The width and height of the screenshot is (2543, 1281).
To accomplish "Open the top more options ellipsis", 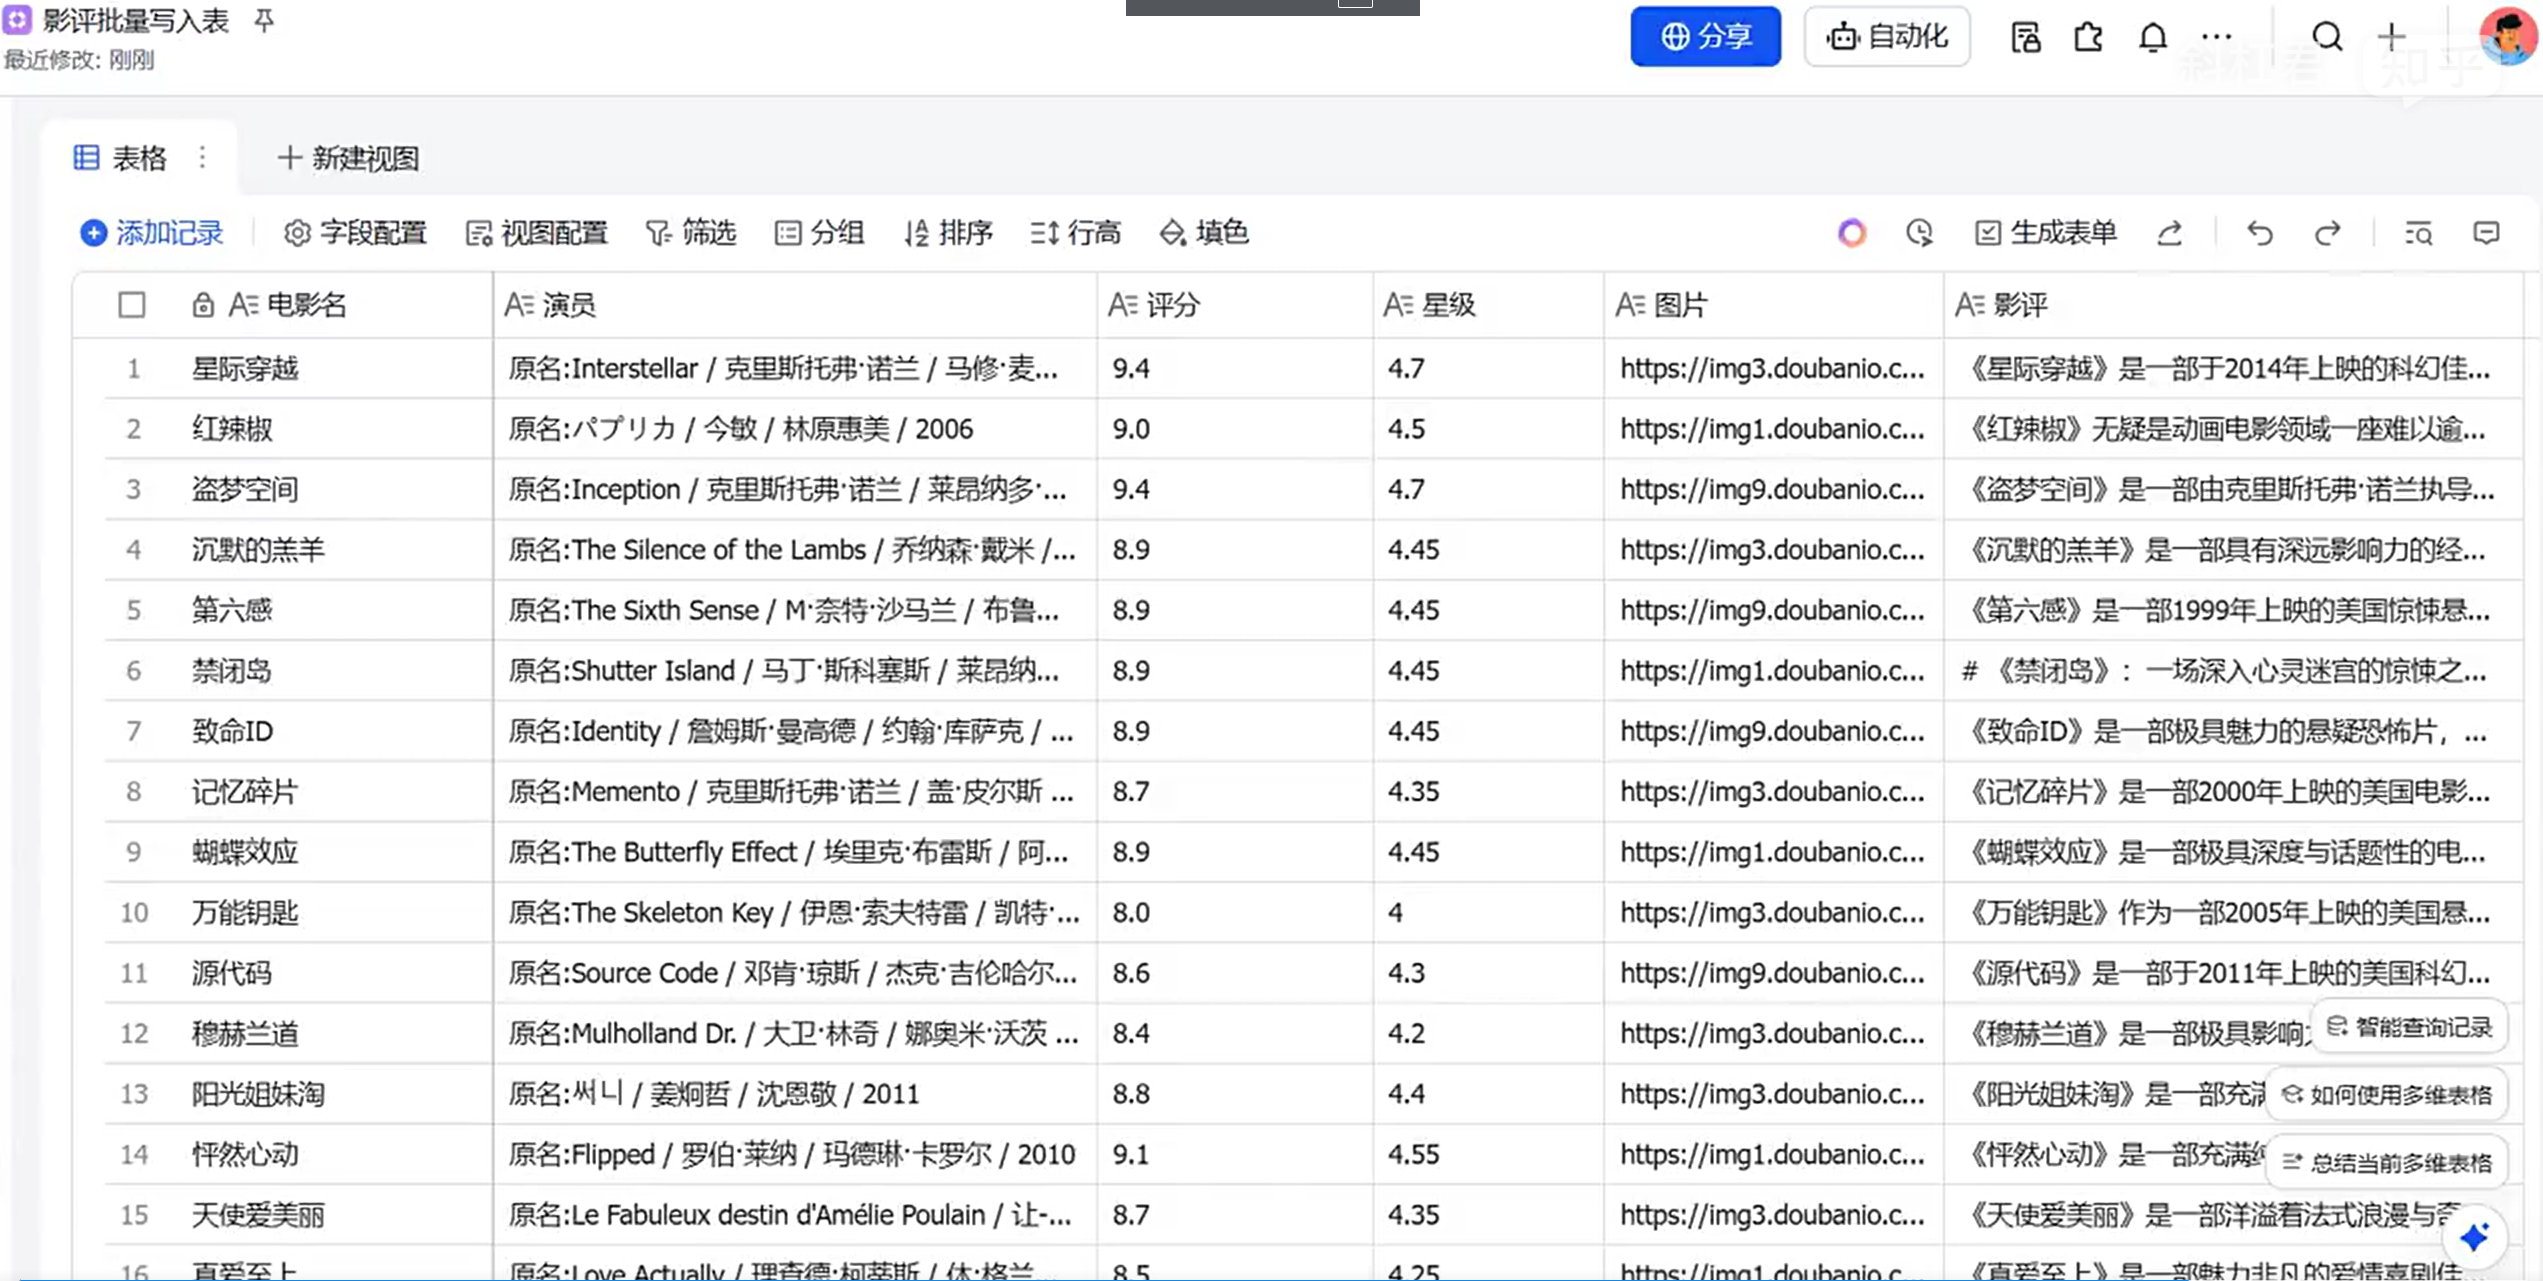I will tap(2217, 37).
